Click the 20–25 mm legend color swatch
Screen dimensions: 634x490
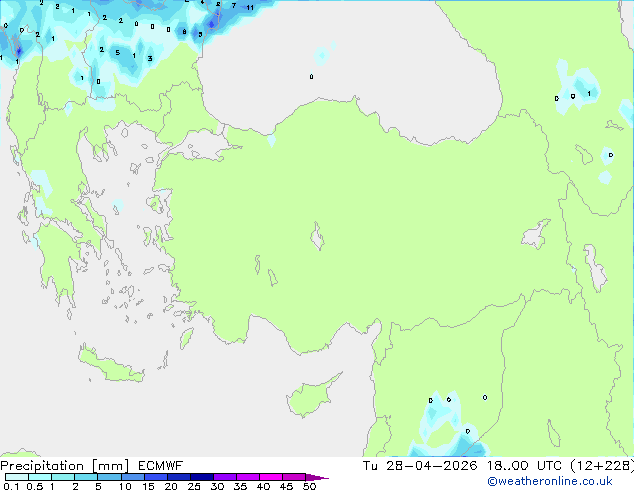point(179,477)
